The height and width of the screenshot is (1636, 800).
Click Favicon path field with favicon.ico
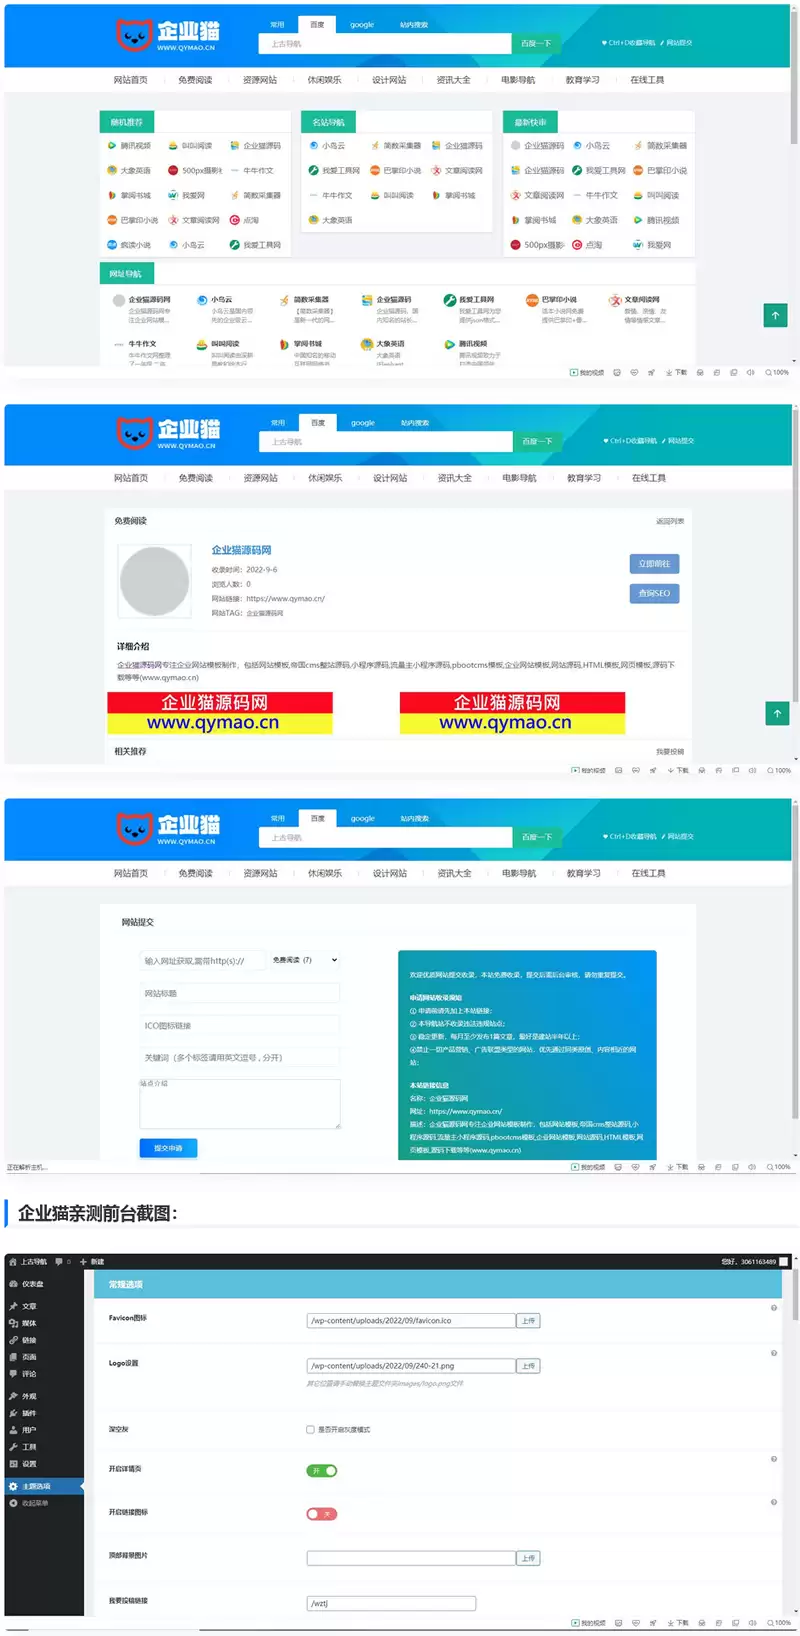411,1321
